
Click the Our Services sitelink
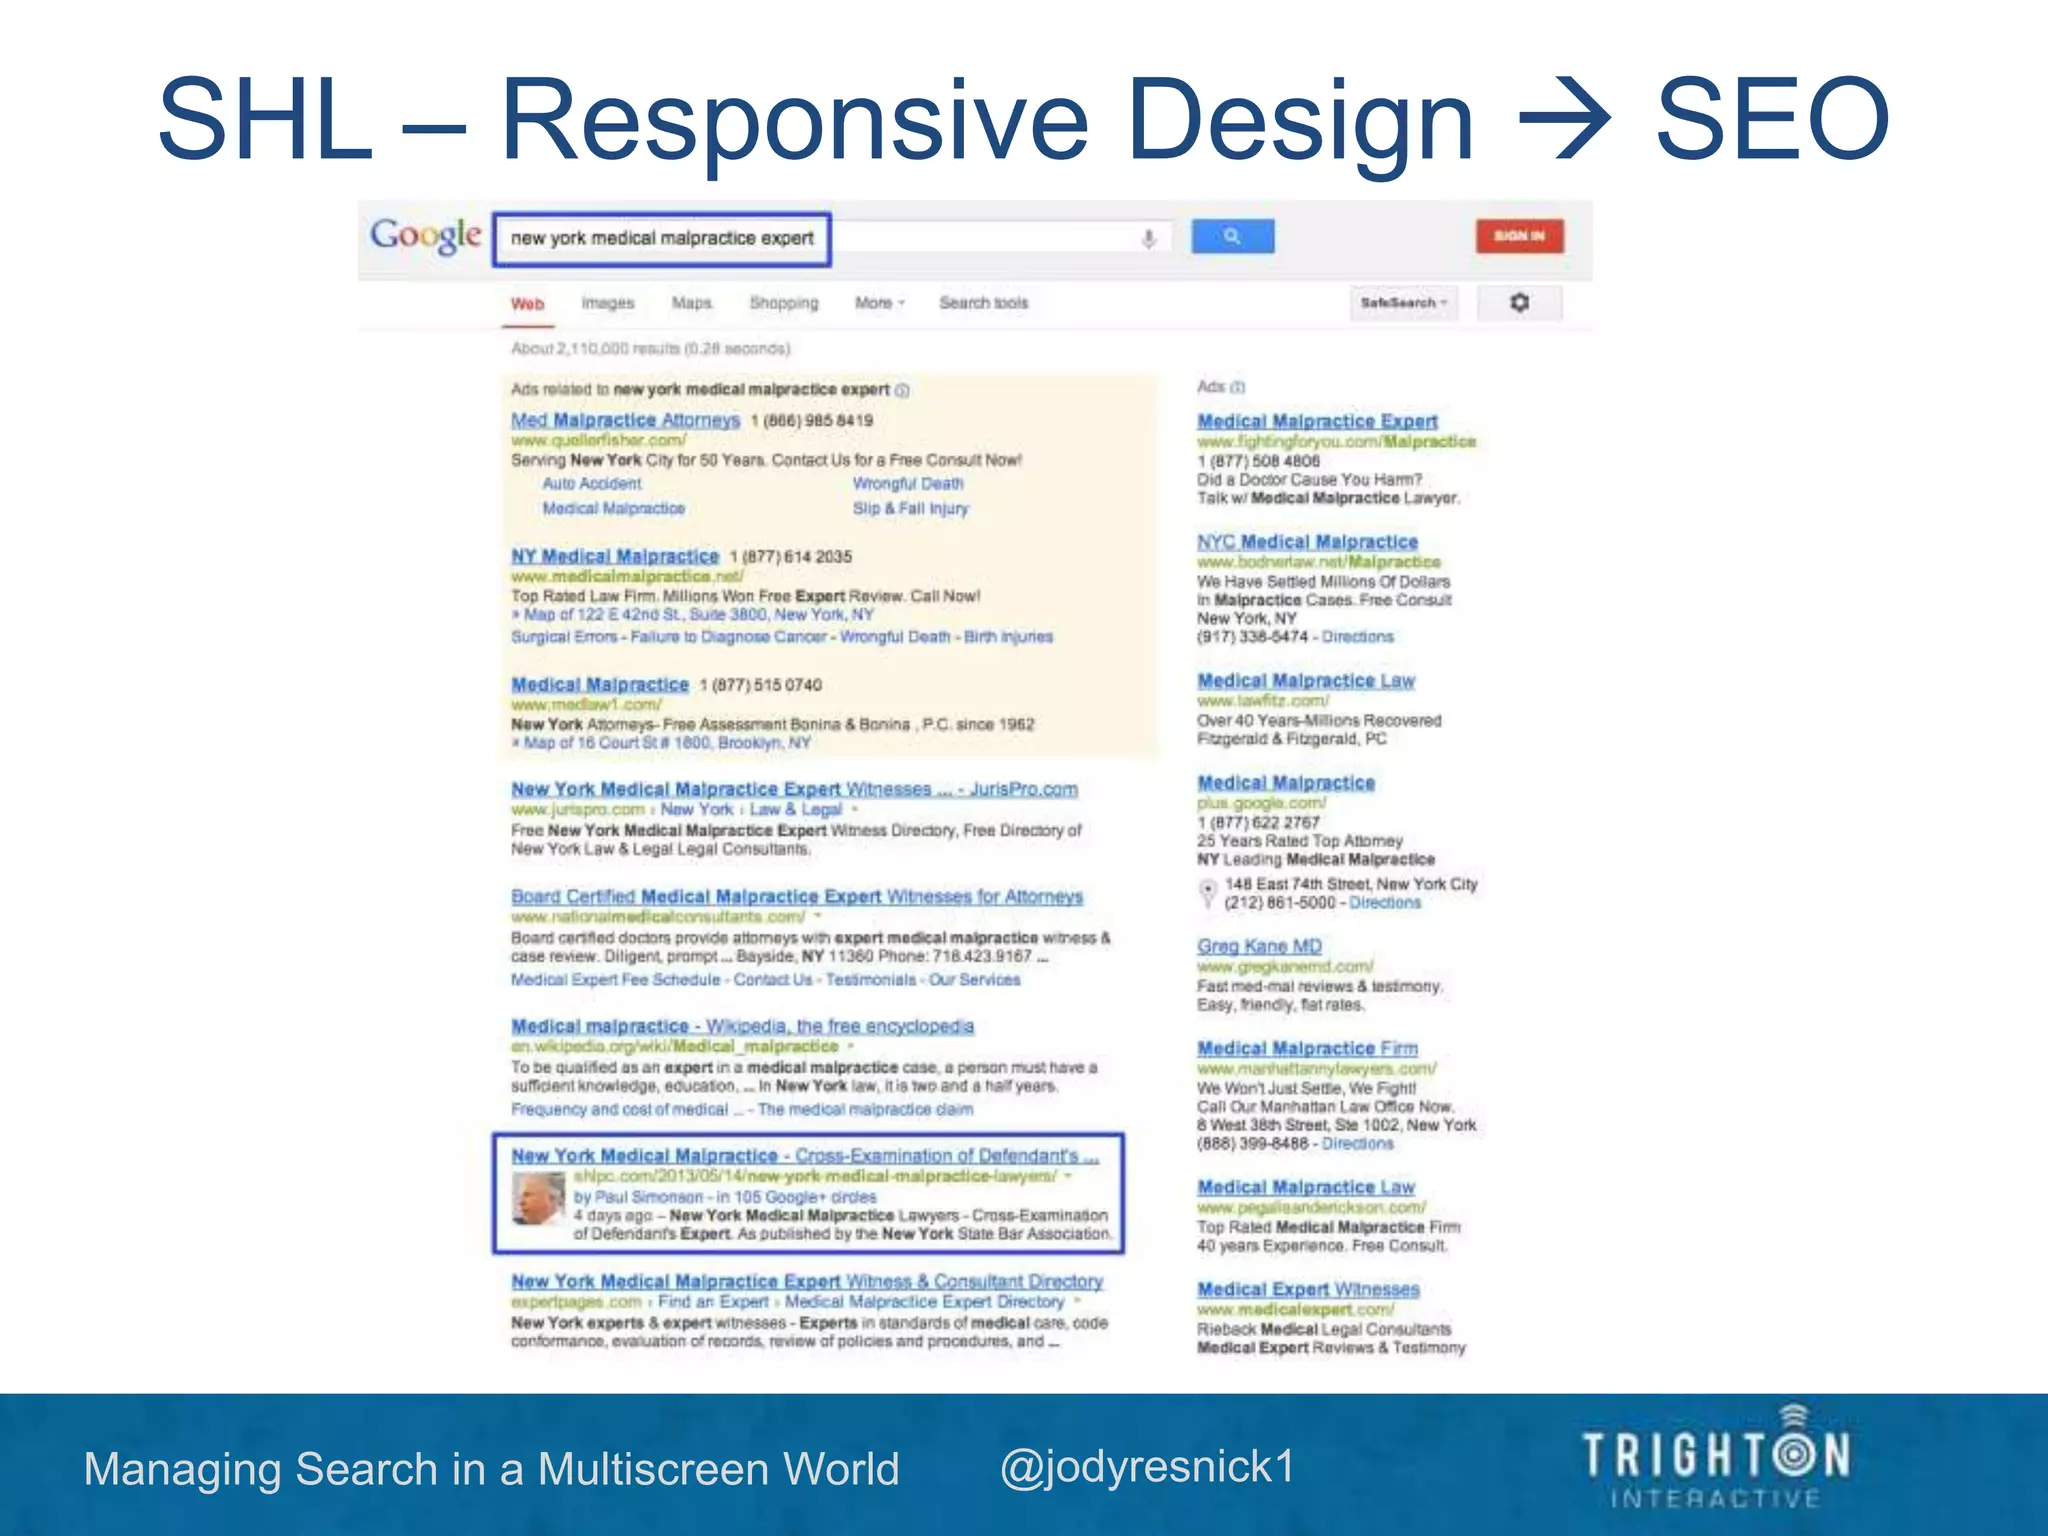[974, 980]
